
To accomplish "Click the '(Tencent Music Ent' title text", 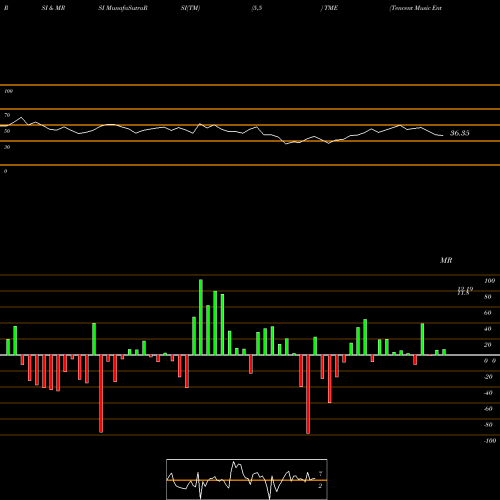I will click(x=416, y=8).
